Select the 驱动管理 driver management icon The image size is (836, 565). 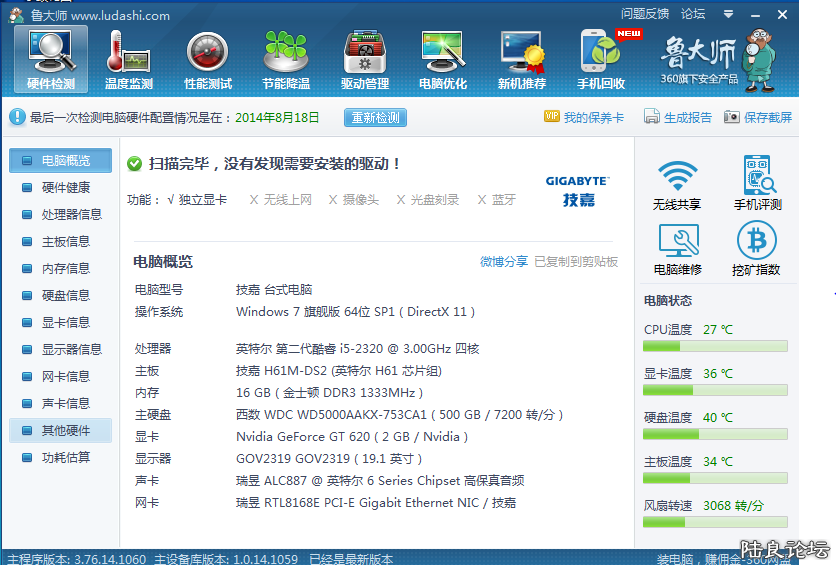(x=365, y=59)
